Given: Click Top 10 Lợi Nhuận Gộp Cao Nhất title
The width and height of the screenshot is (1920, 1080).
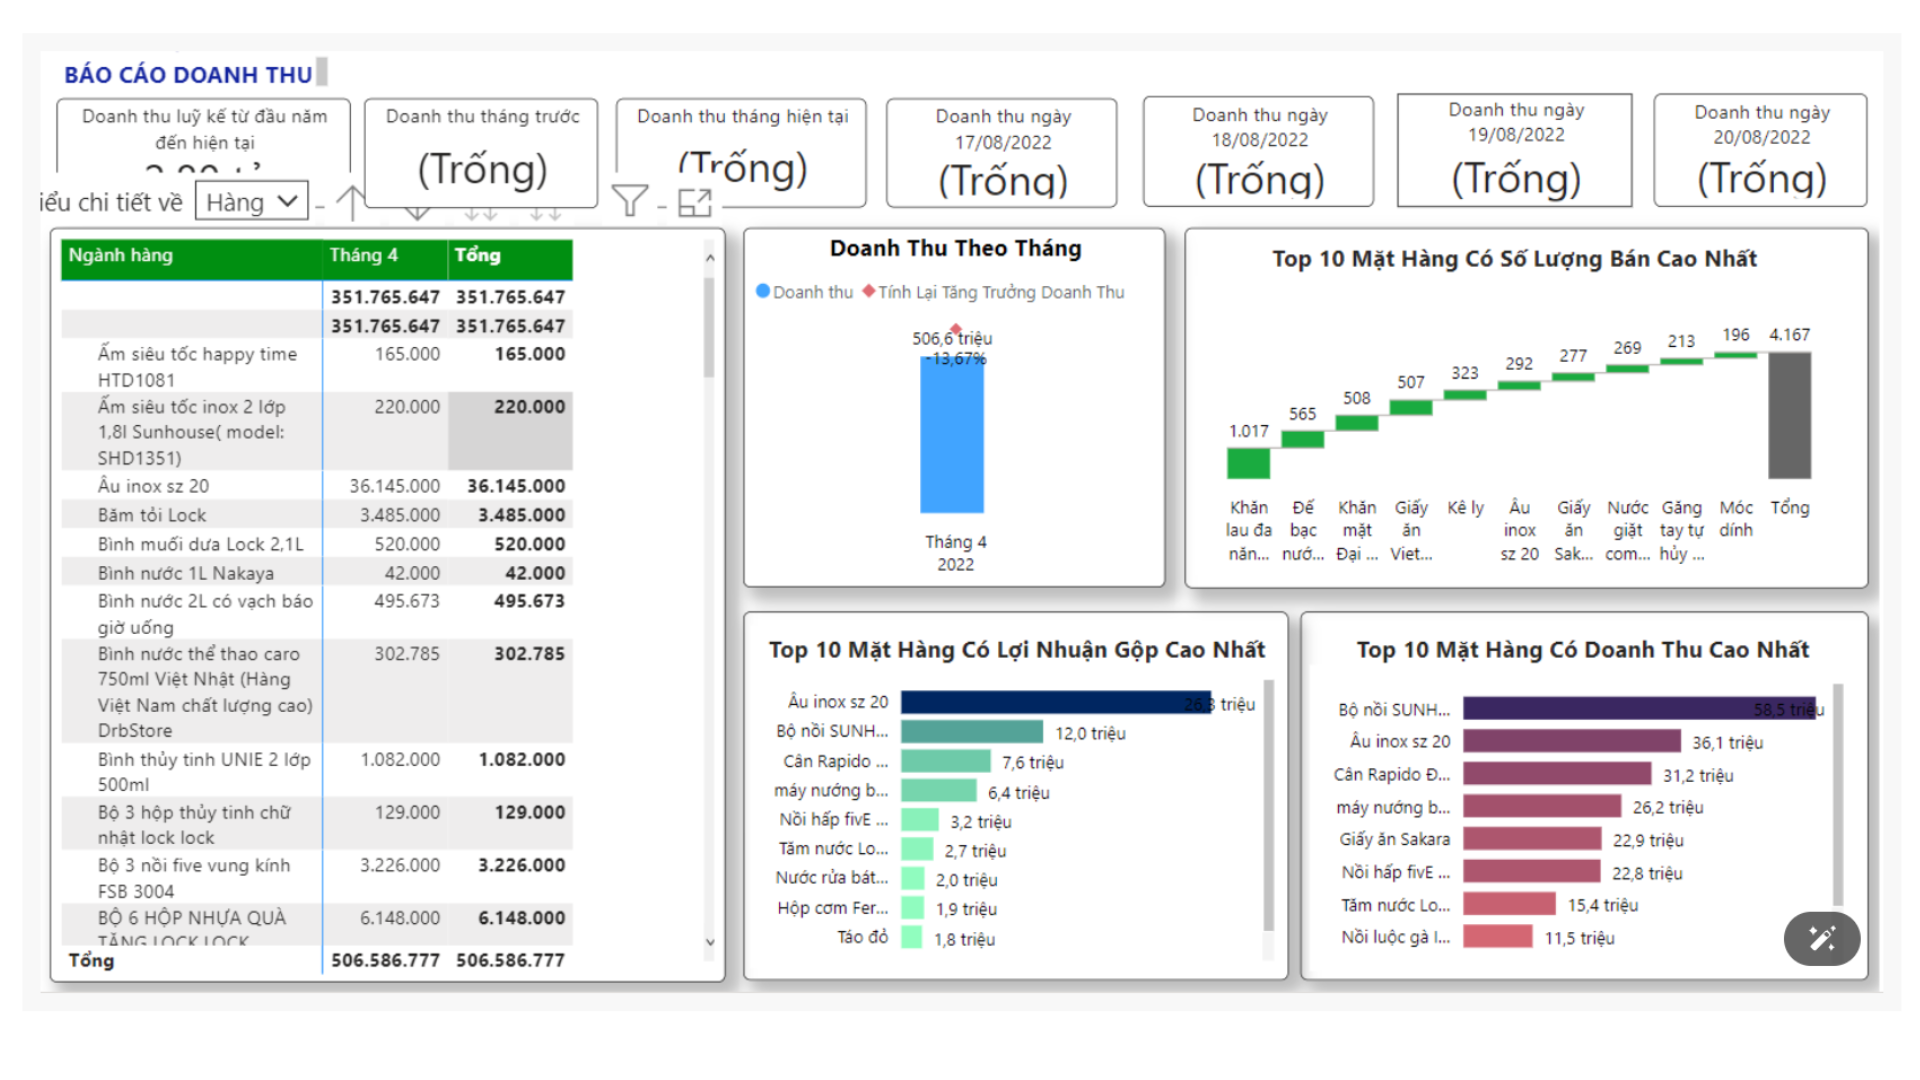Looking at the screenshot, I should point(1017,650).
